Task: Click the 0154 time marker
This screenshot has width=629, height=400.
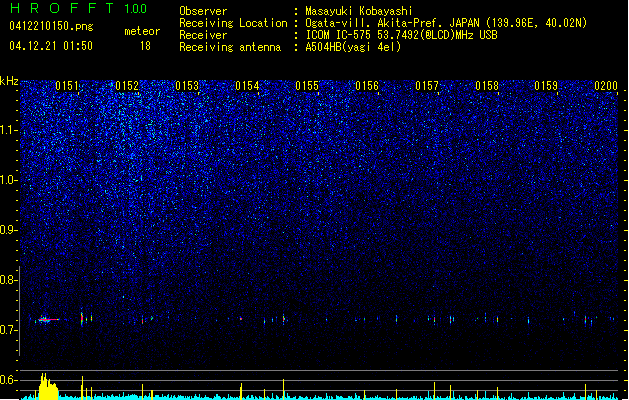Action: pyautogui.click(x=247, y=86)
